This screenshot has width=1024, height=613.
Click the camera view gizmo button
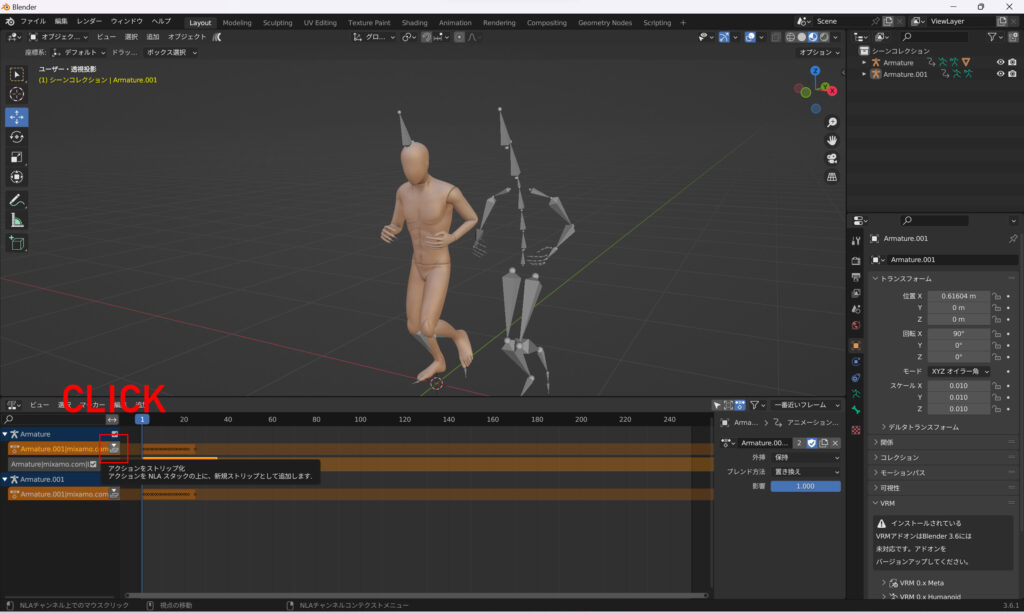[x=831, y=159]
